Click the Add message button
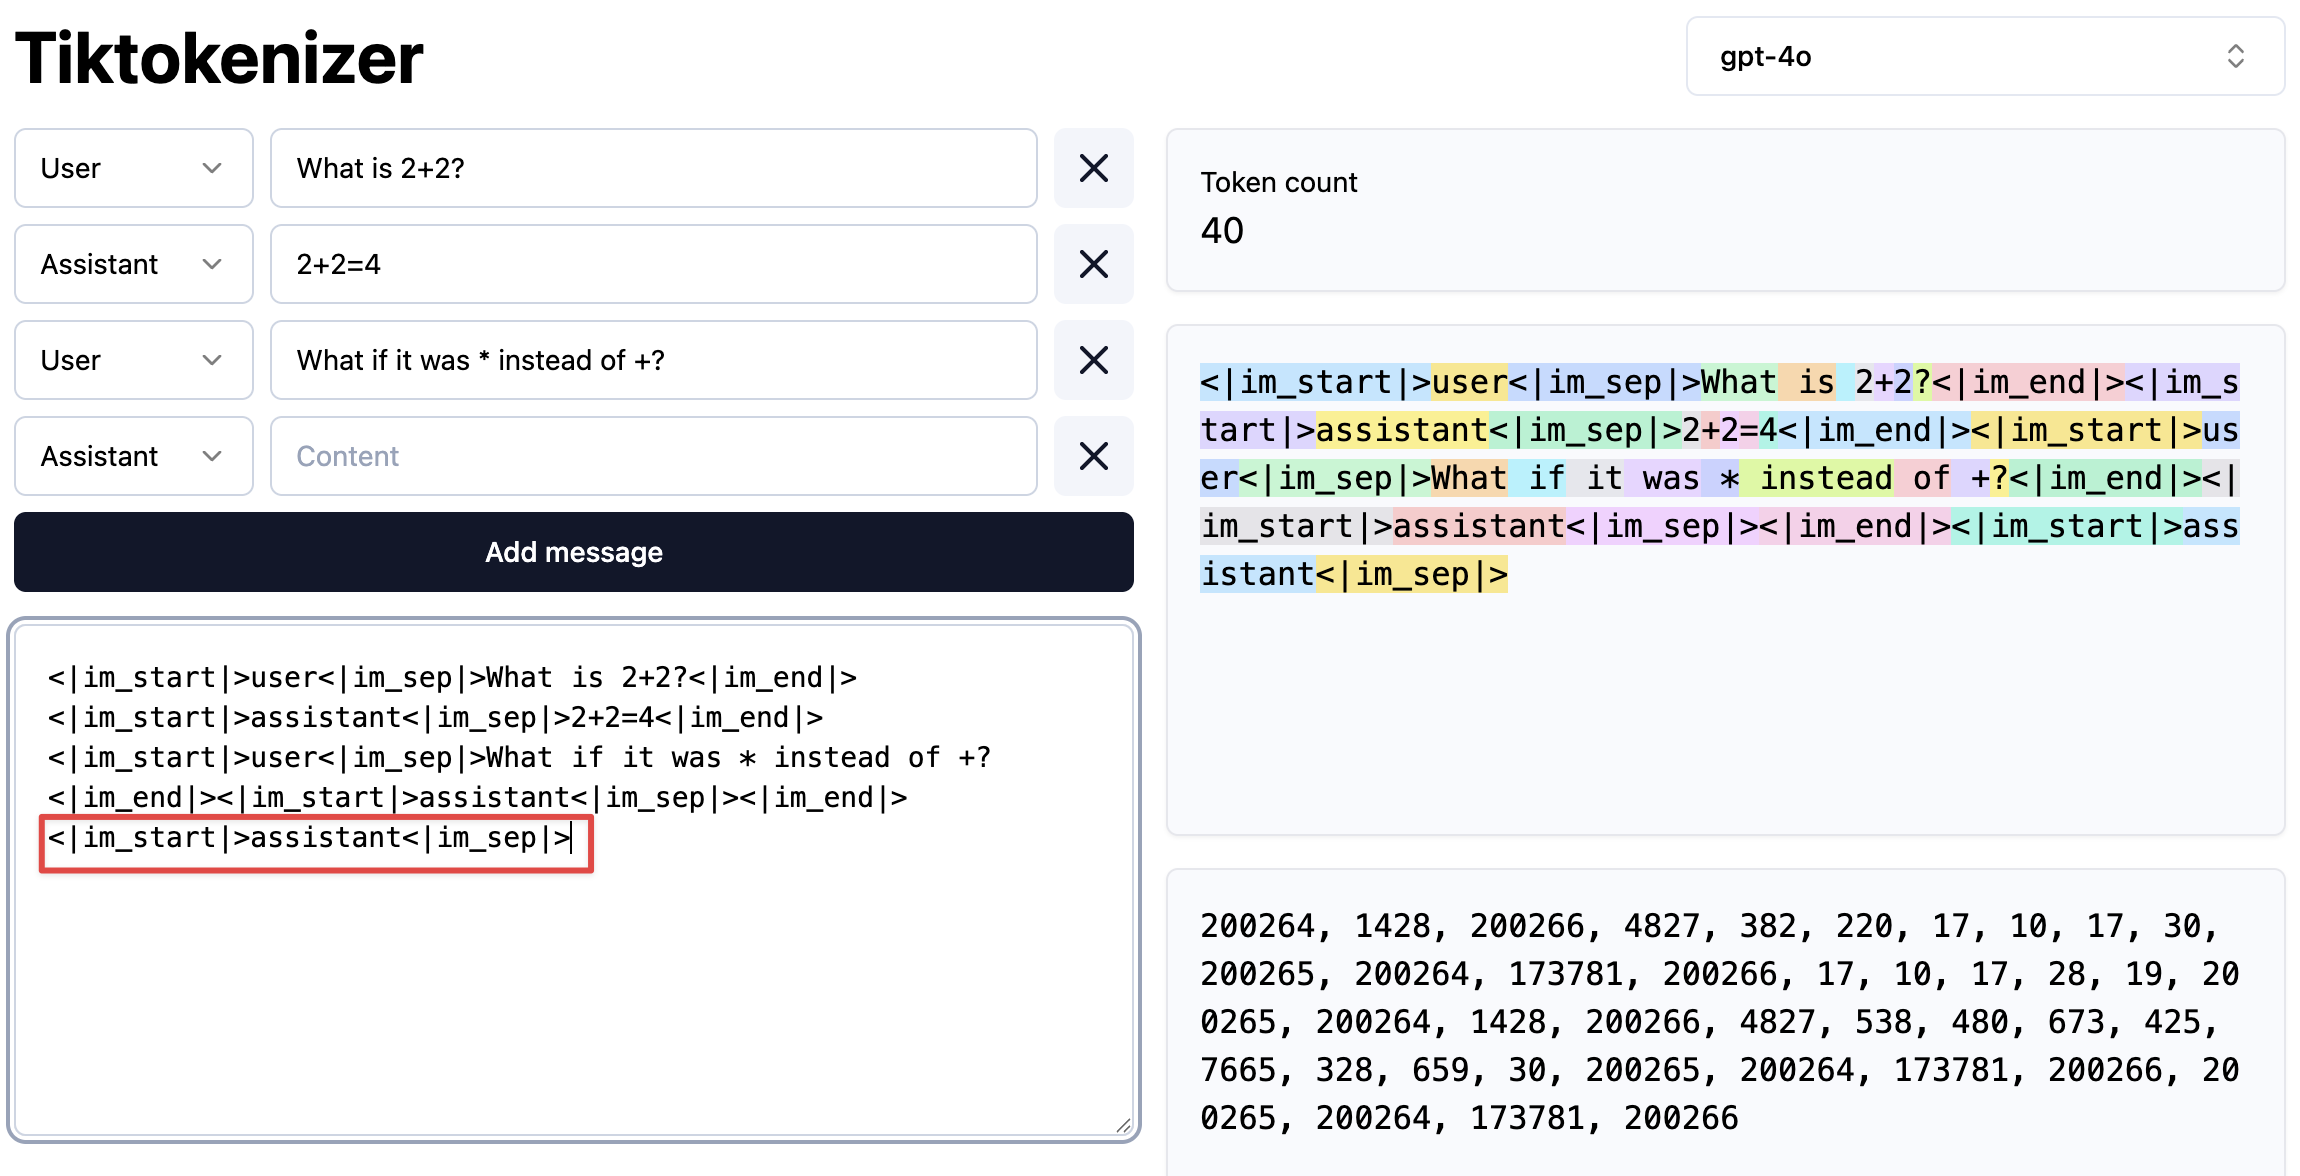Image resolution: width=2300 pixels, height=1176 pixels. coord(573,552)
